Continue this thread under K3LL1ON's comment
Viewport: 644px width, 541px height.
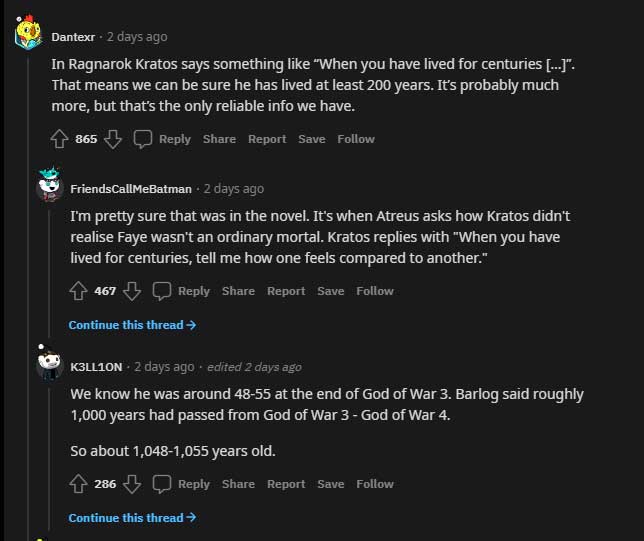132,518
